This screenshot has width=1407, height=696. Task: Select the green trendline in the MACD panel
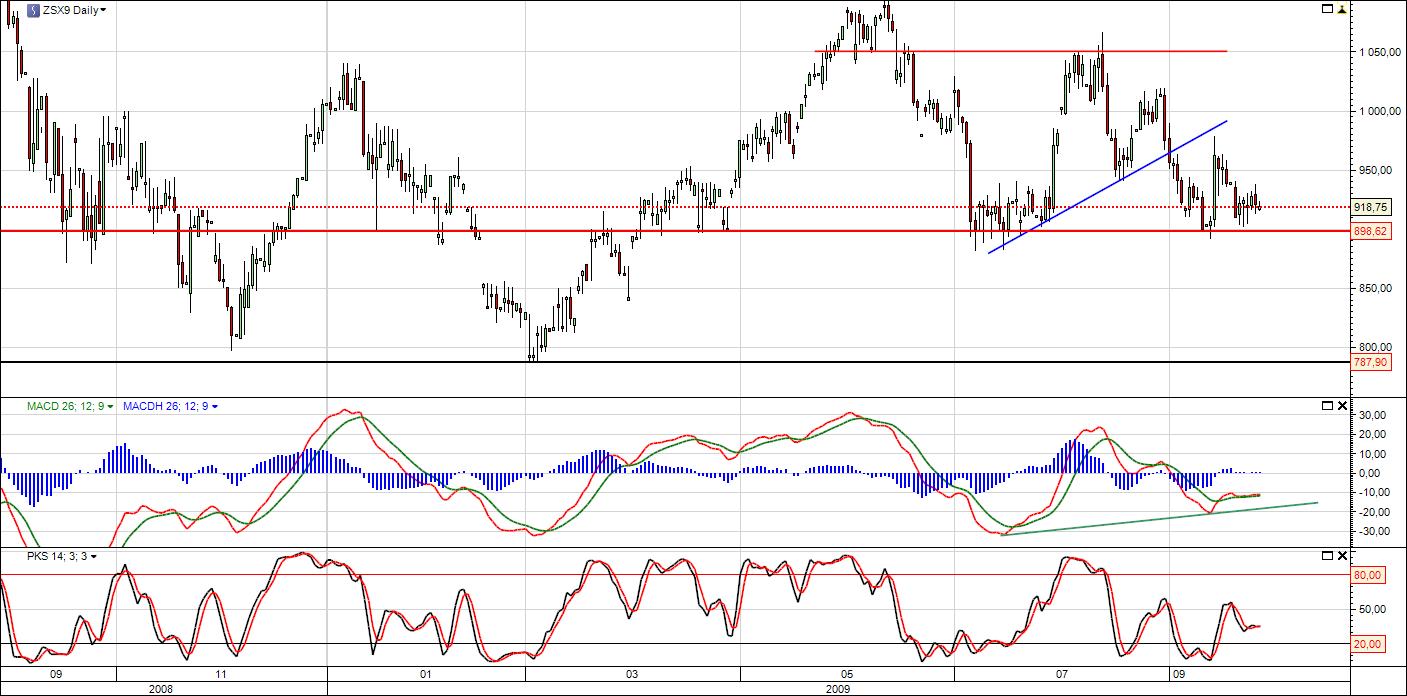1160,518
